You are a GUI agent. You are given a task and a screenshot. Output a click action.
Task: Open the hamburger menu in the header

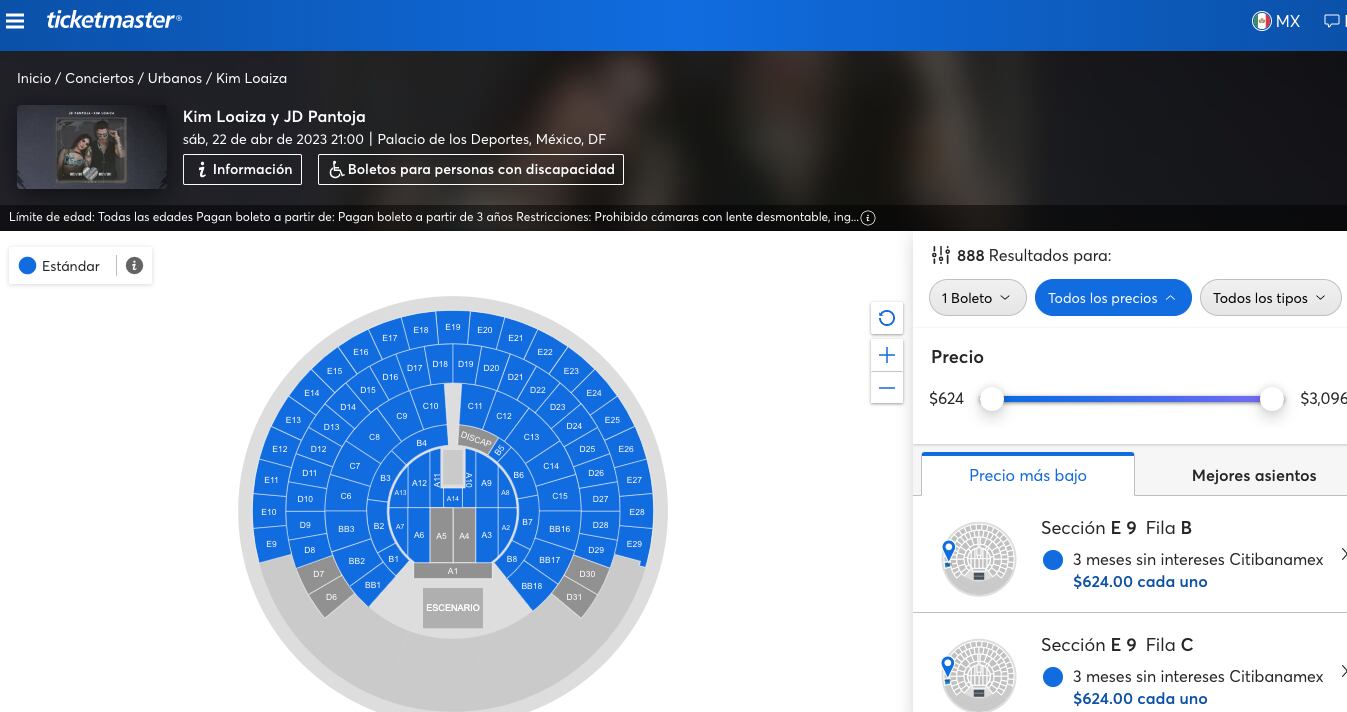(15, 20)
